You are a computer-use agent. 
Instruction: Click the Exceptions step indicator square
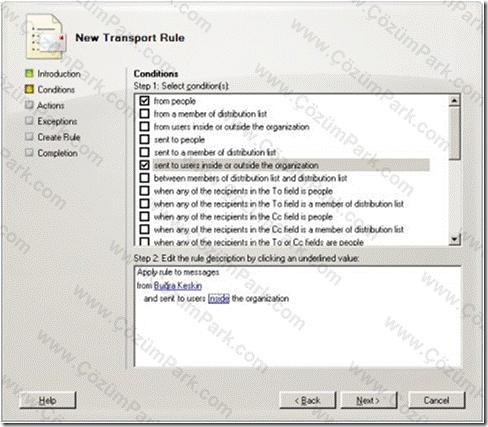tap(29, 121)
